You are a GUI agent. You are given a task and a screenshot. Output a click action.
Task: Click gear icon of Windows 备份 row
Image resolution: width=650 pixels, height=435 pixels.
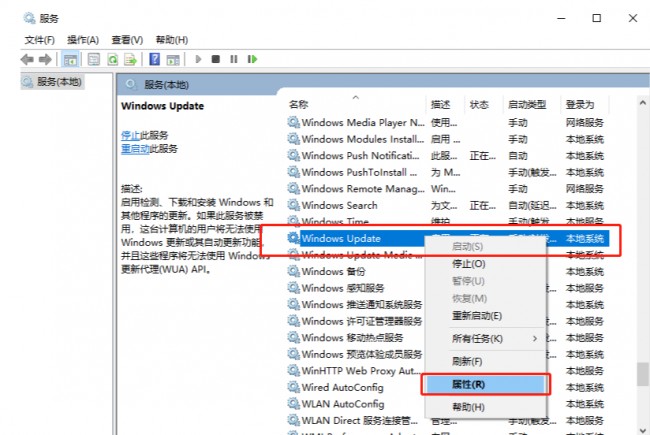[x=293, y=272]
